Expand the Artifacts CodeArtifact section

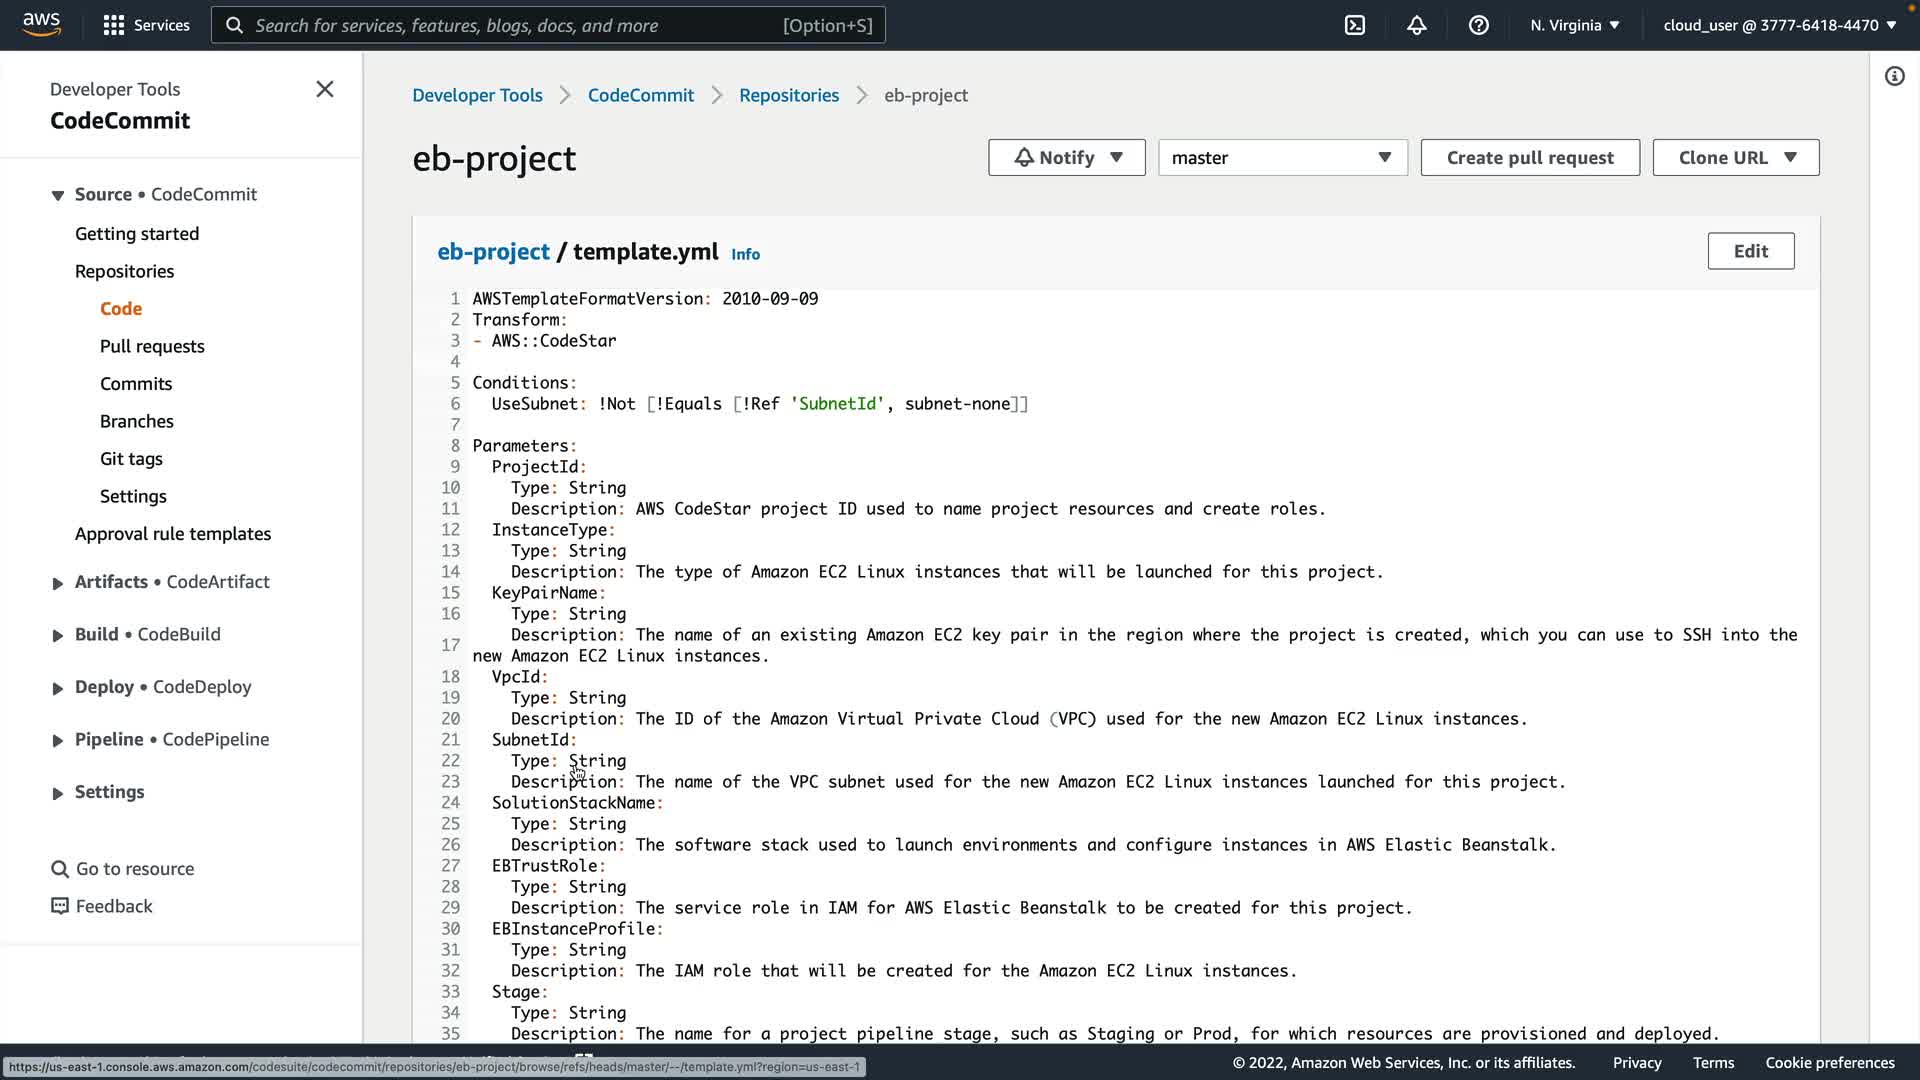click(x=58, y=583)
